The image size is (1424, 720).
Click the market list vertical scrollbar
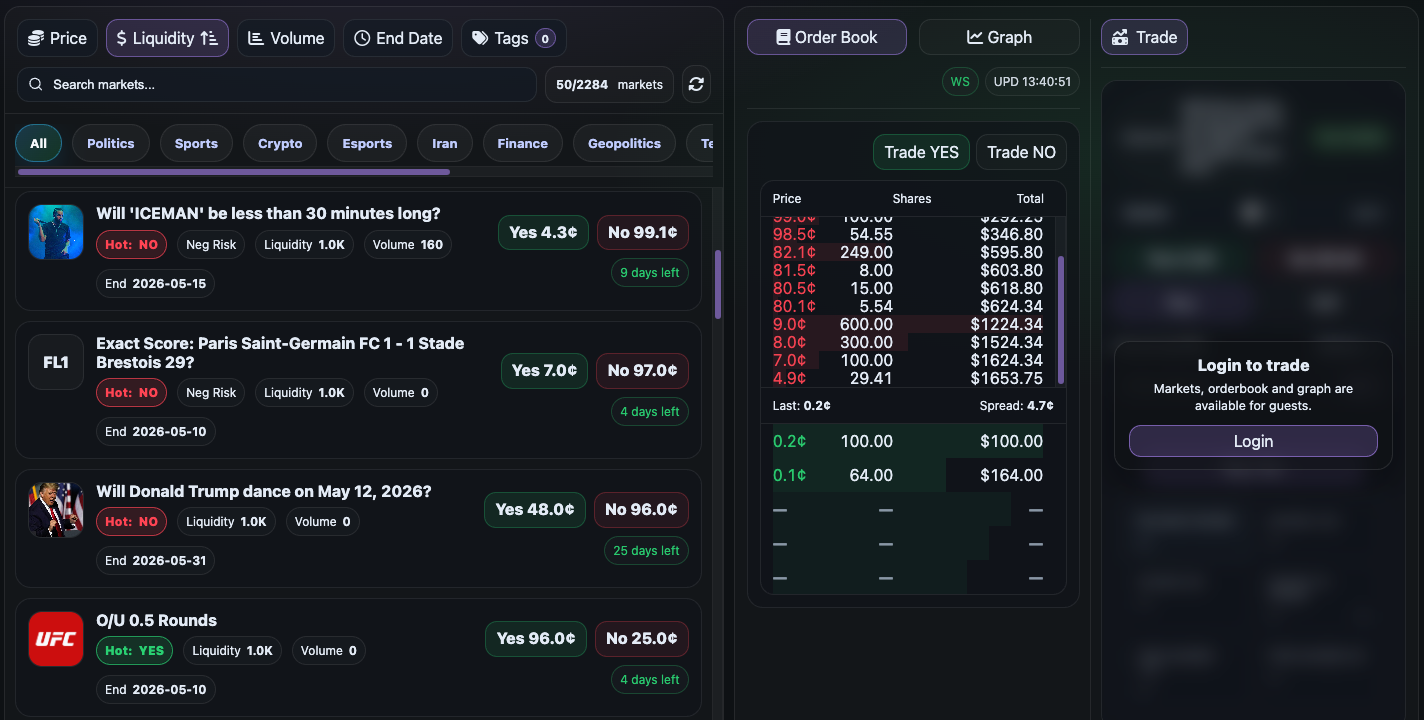point(718,284)
